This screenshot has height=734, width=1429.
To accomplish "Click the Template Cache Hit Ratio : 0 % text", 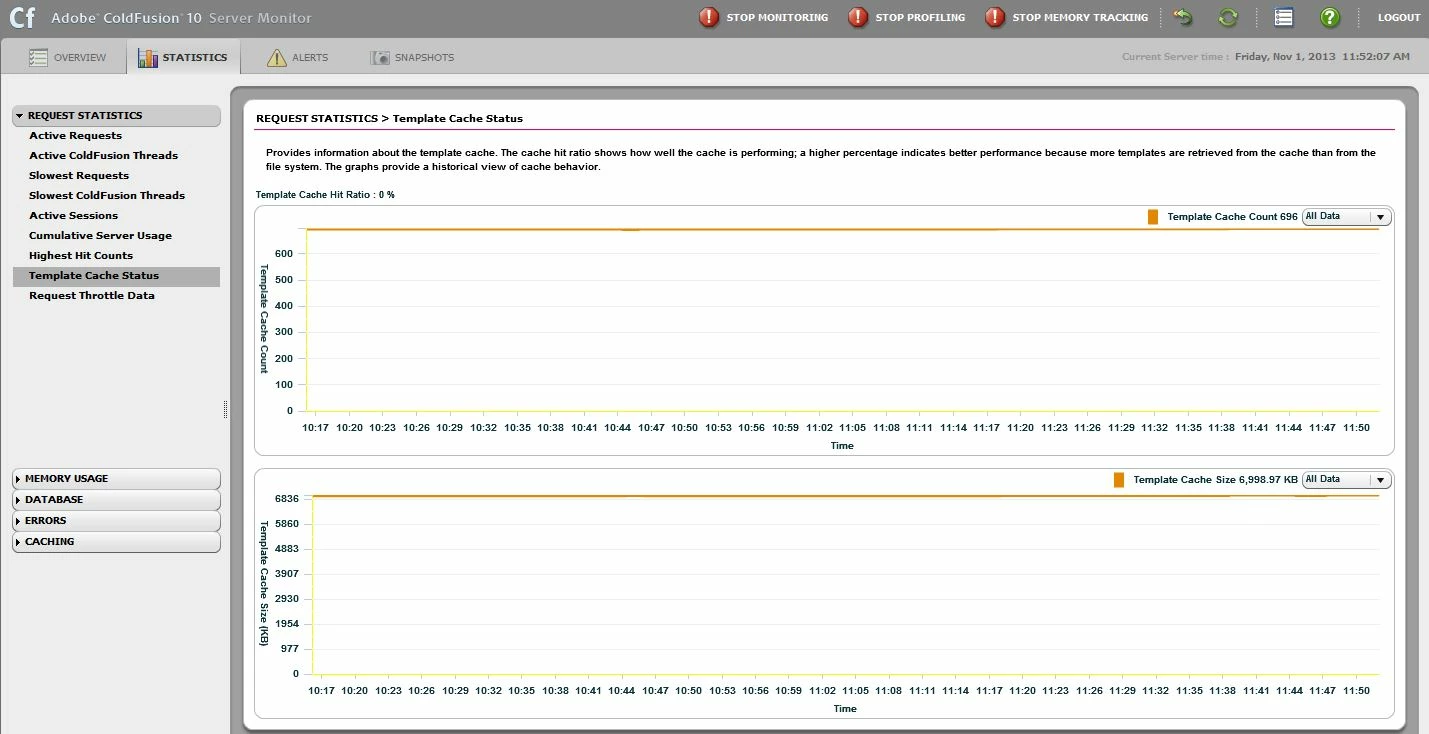I will point(325,195).
